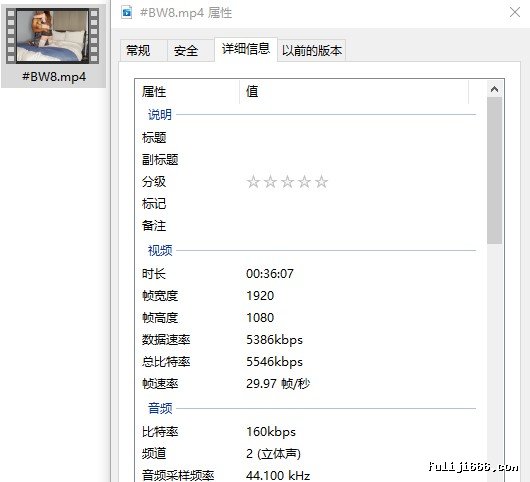Collapse the 说明 section header
This screenshot has width=530, height=482.
tap(160, 115)
